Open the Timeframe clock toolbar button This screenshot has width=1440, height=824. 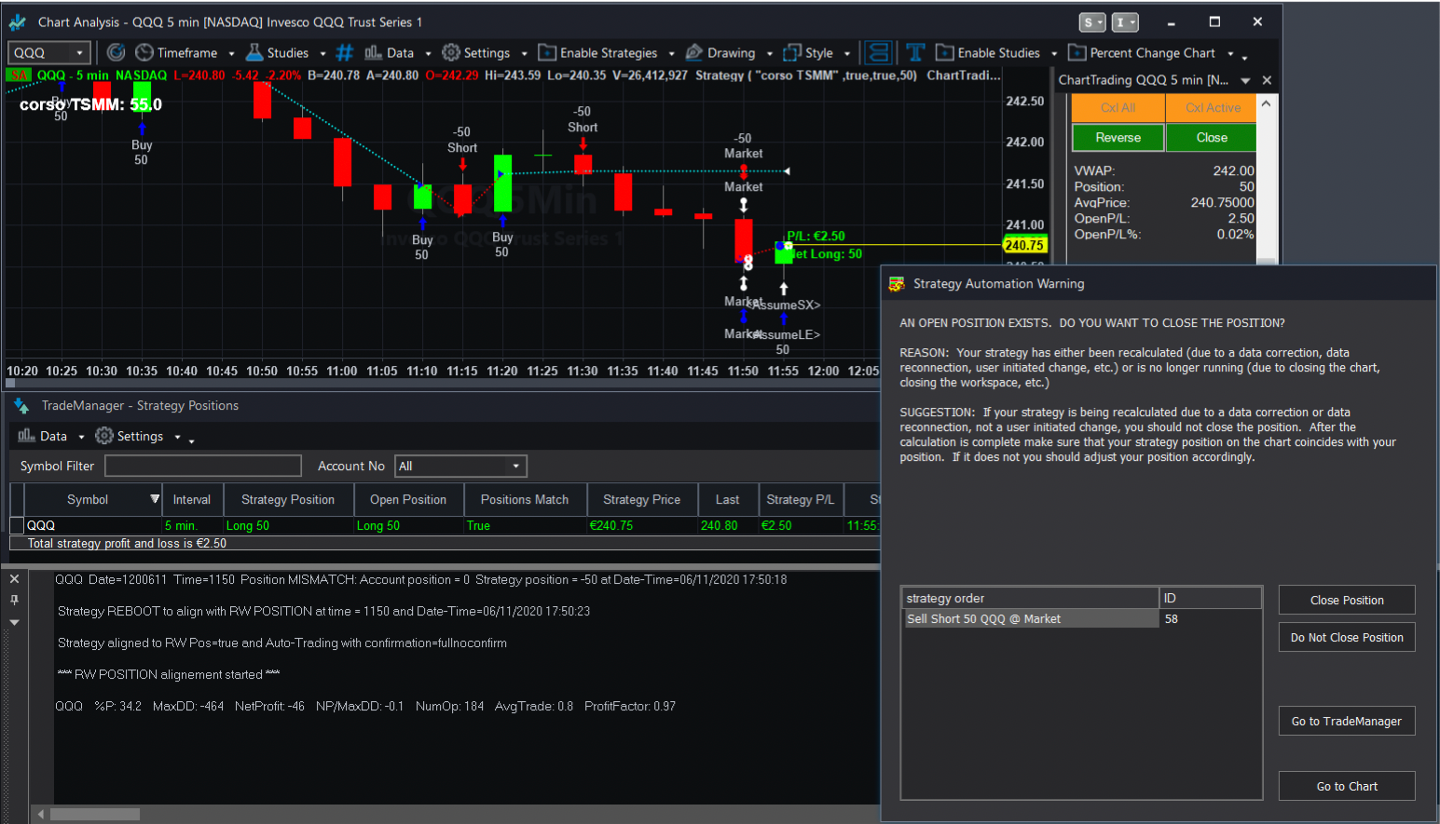click(178, 53)
